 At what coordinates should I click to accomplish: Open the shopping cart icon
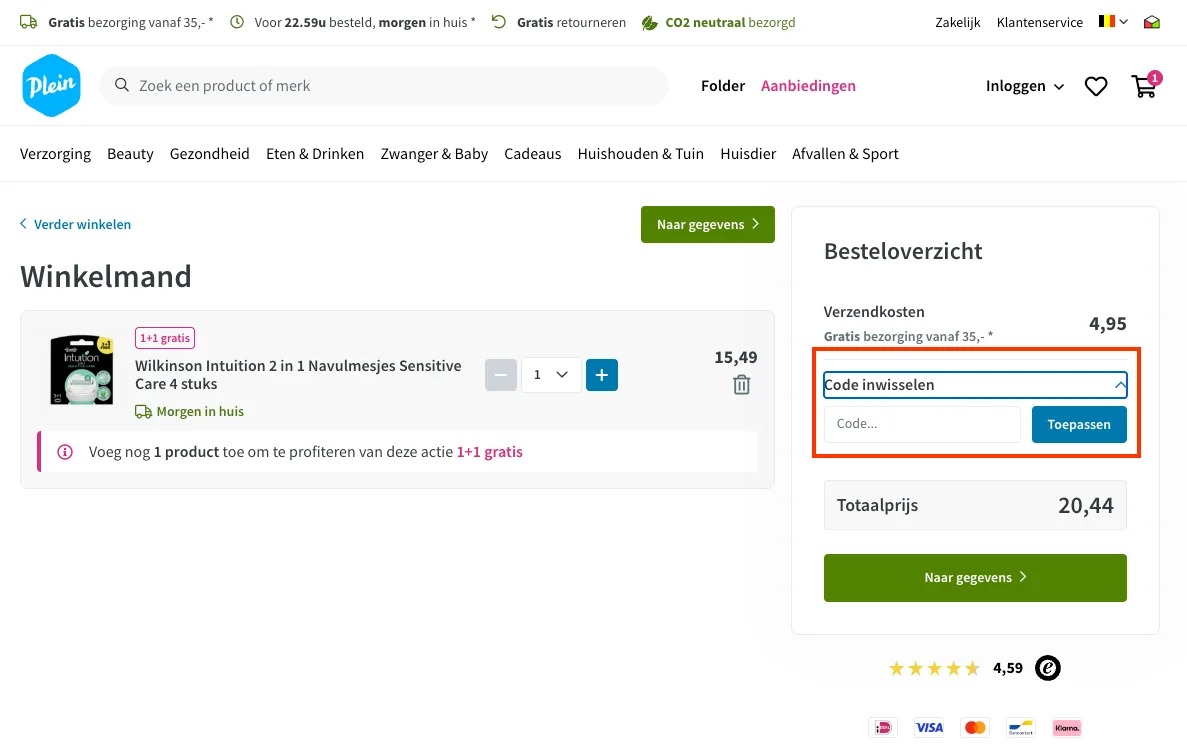click(1144, 87)
